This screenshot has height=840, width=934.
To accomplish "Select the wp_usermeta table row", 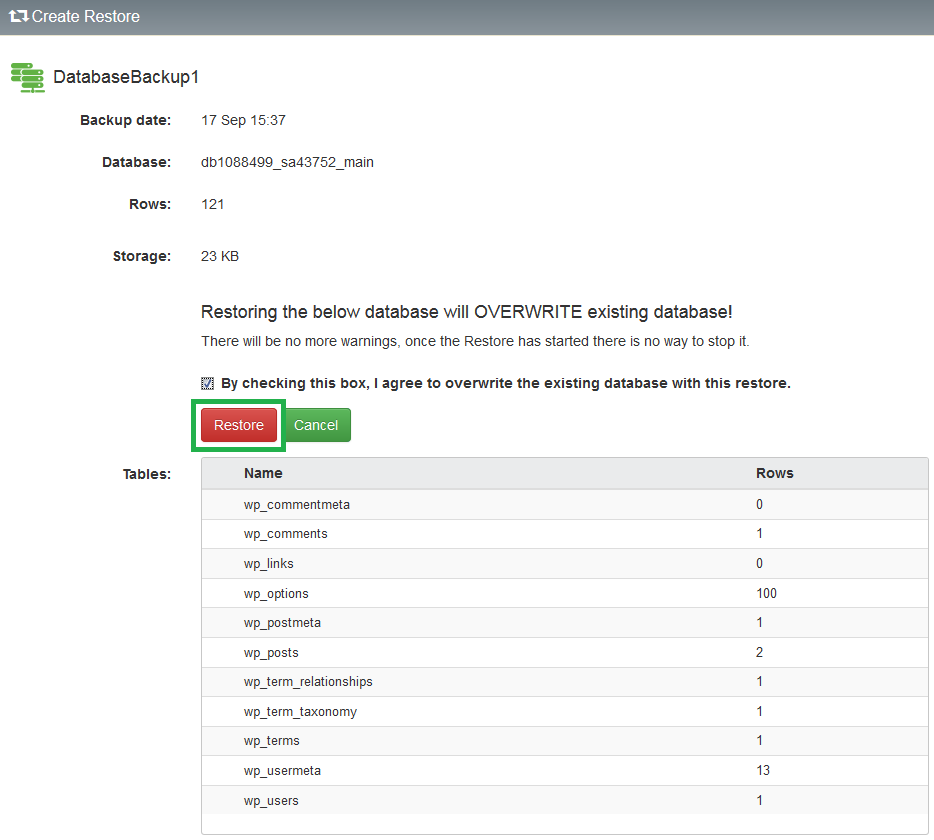I will [565, 770].
